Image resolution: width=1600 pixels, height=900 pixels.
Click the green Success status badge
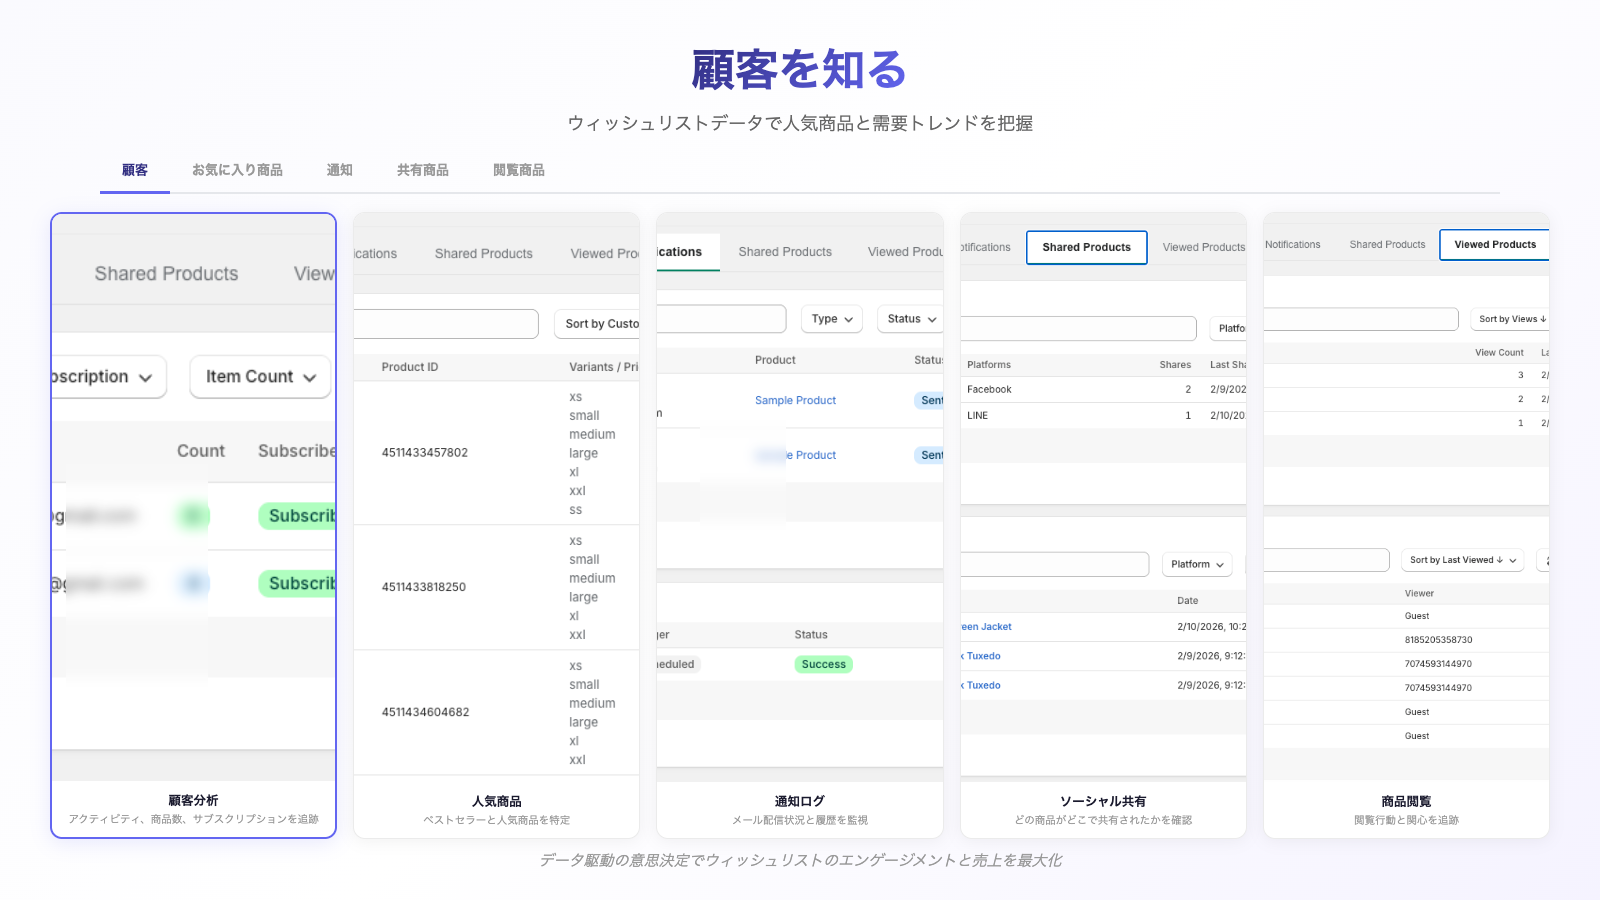823,664
